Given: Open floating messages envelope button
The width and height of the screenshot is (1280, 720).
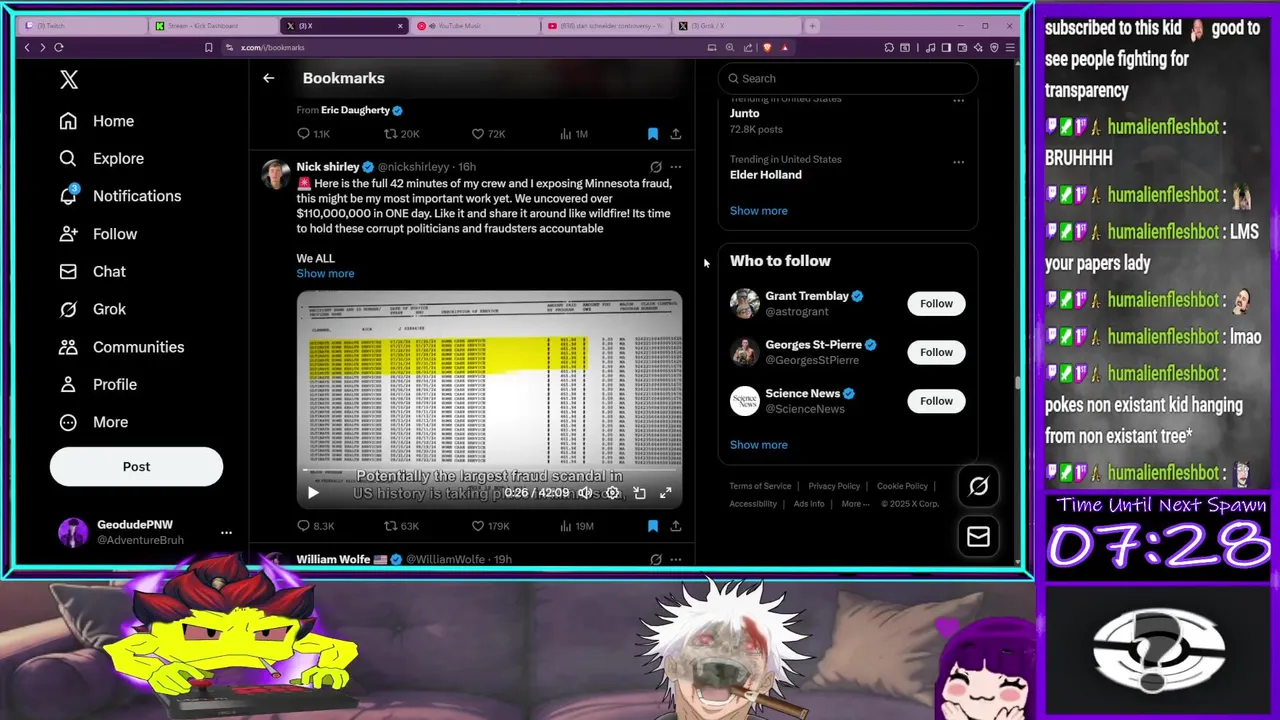Looking at the screenshot, I should pyautogui.click(x=978, y=537).
